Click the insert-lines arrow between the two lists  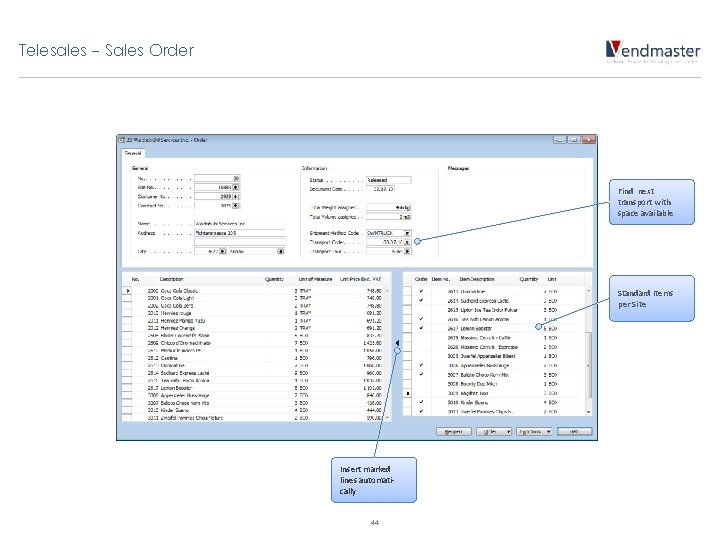(397, 343)
